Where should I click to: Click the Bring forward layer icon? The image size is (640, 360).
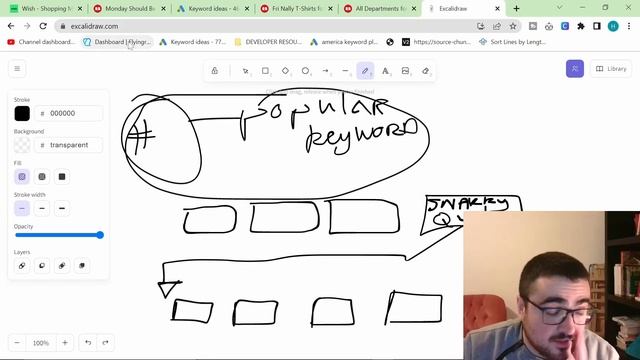click(x=62, y=266)
